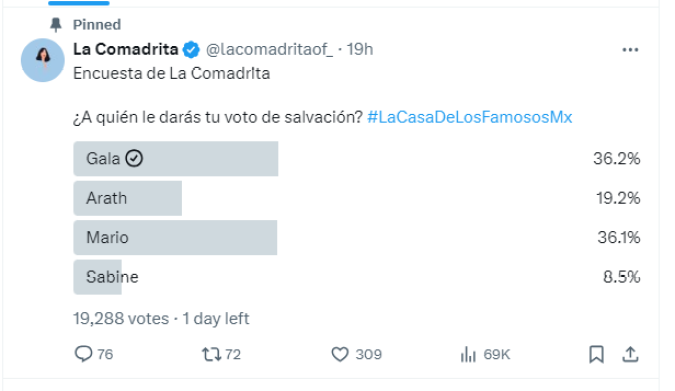
Task: Open the #LaCasaDeLosFamososMx hashtag
Action: [x=470, y=117]
